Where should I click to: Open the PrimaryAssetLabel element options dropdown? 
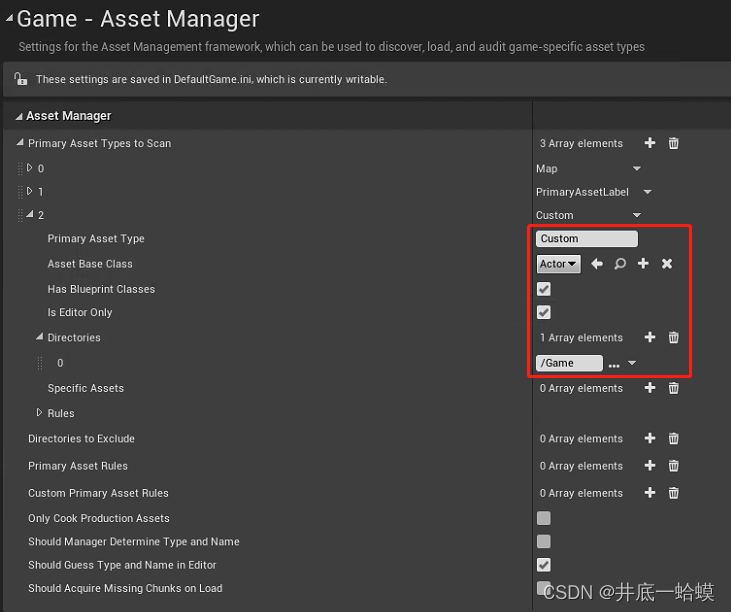tap(648, 192)
